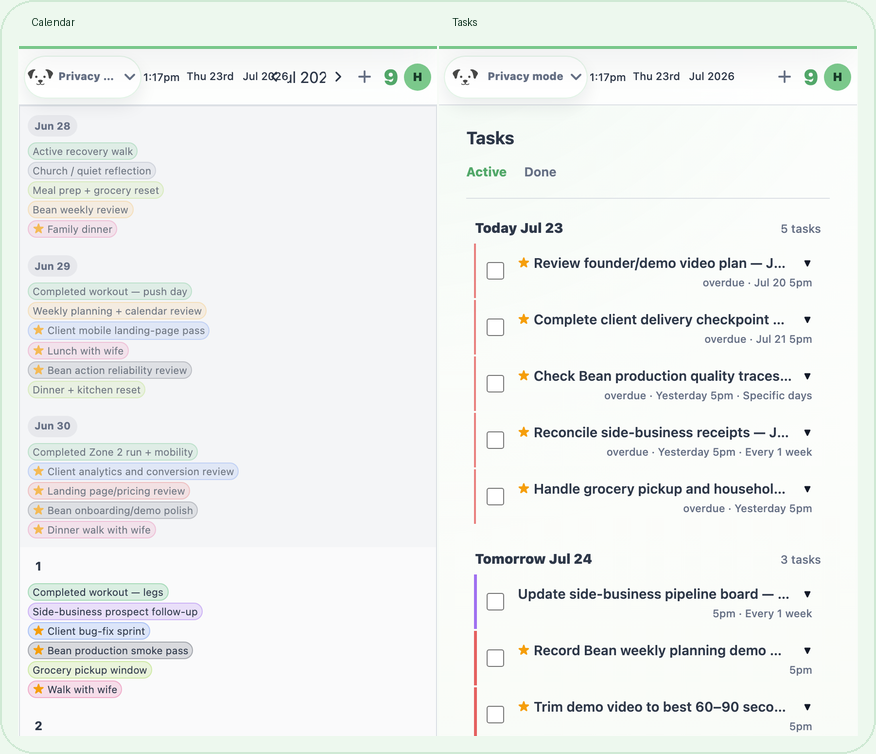Check off Trim demo video task

tap(496, 714)
